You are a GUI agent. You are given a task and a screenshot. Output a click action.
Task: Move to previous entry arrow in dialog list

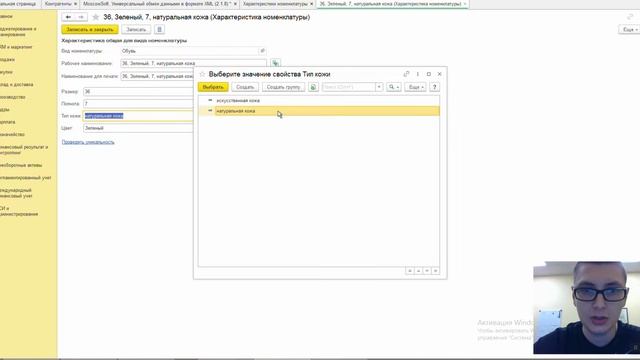(x=418, y=271)
